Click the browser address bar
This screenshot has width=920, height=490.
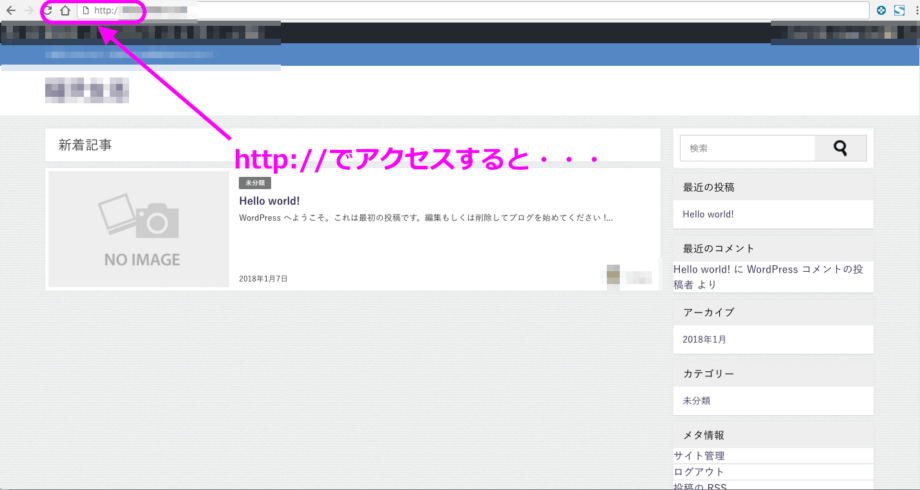point(480,10)
